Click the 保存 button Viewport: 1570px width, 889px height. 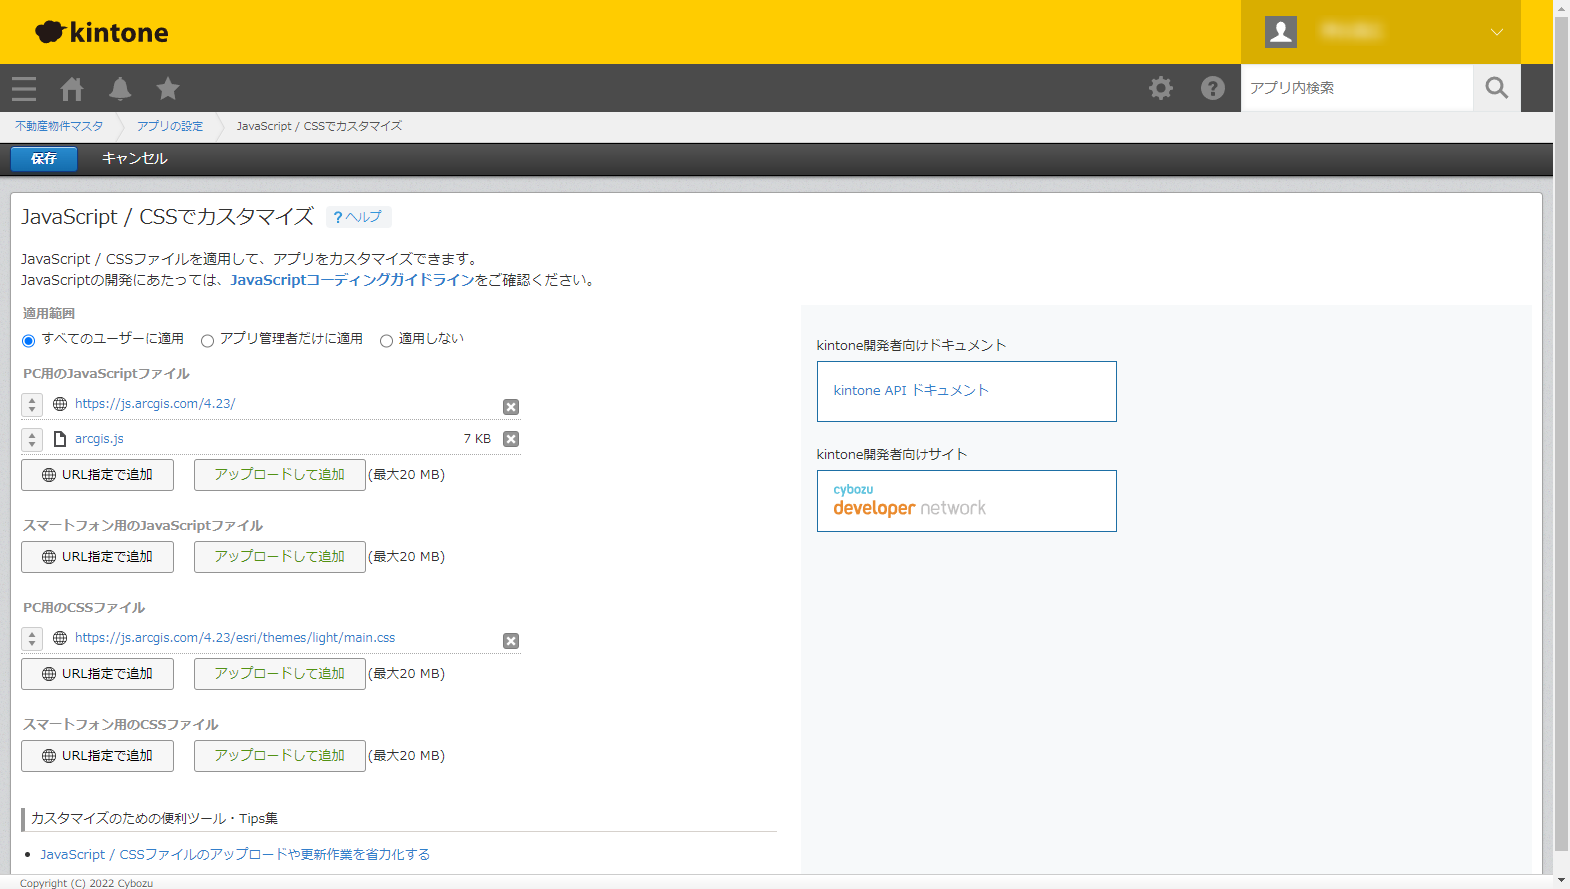(x=44, y=158)
